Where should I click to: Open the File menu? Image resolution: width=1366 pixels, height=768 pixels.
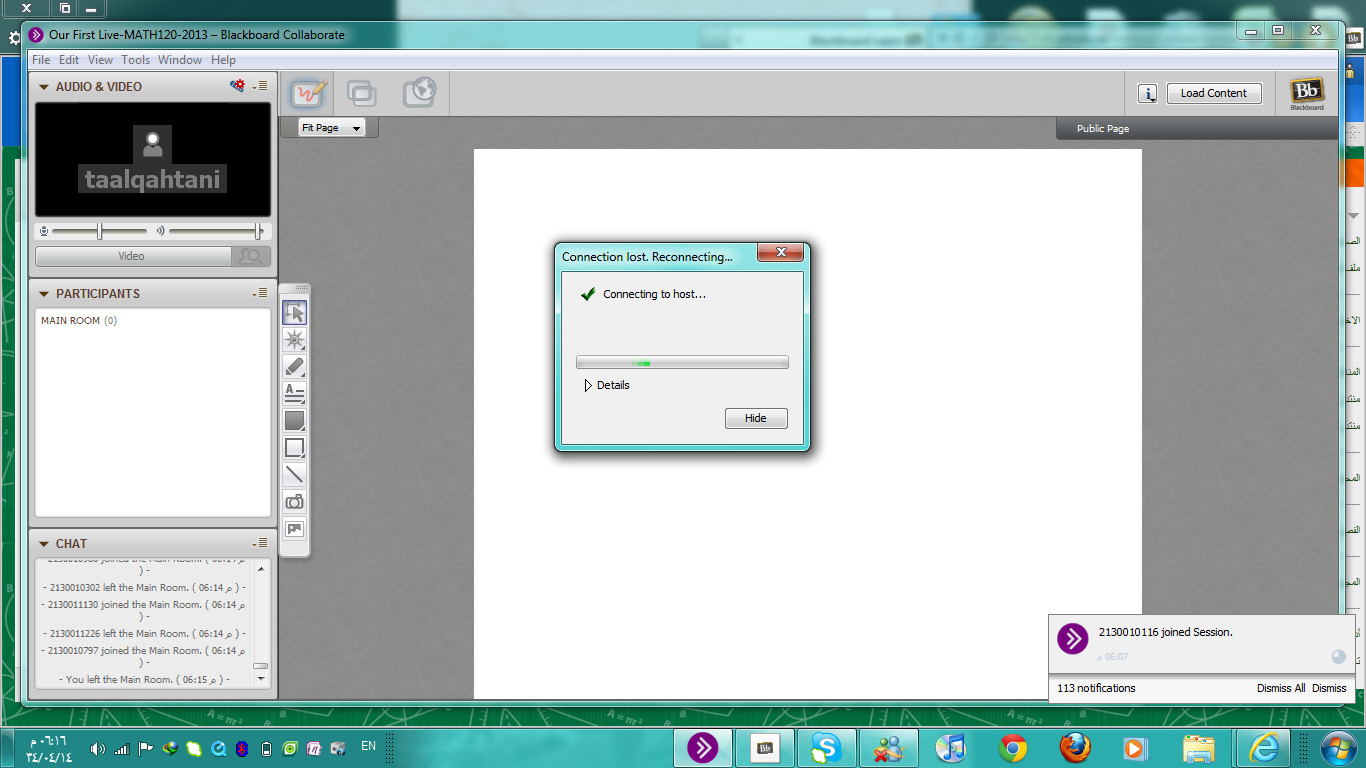point(41,60)
